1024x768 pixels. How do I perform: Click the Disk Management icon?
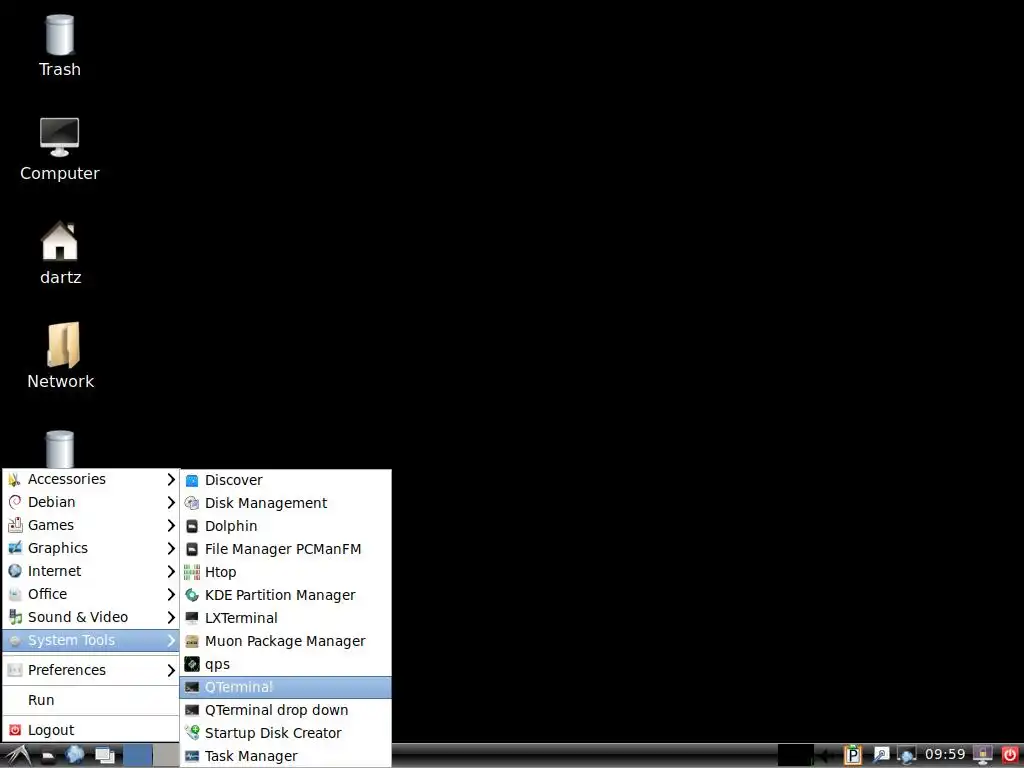[192, 504]
